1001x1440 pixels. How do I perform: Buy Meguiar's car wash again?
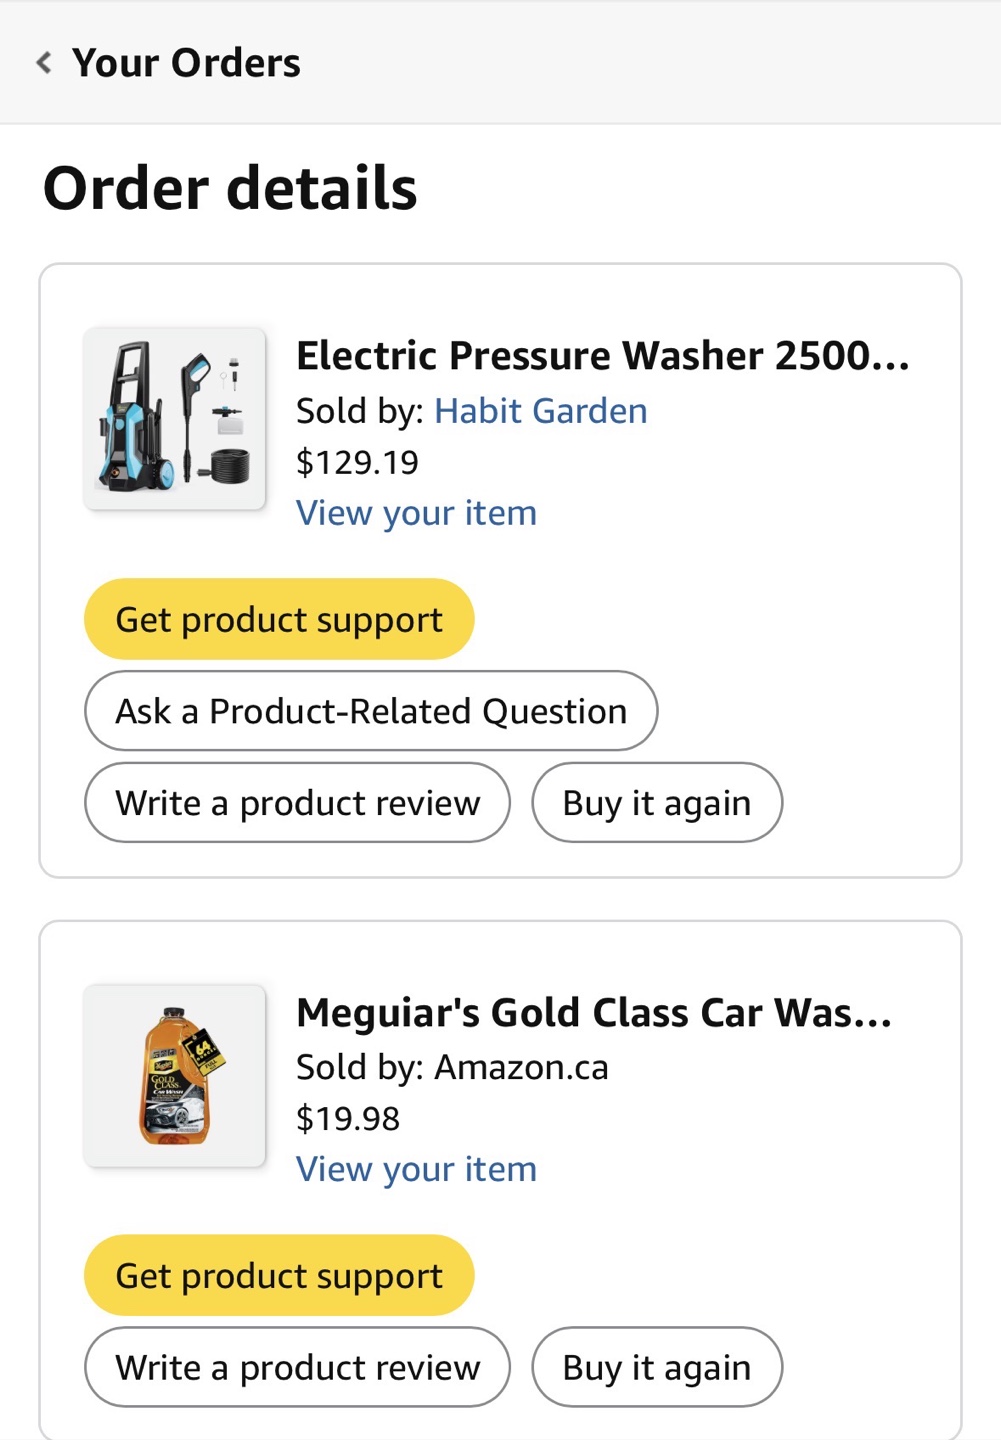point(657,1367)
